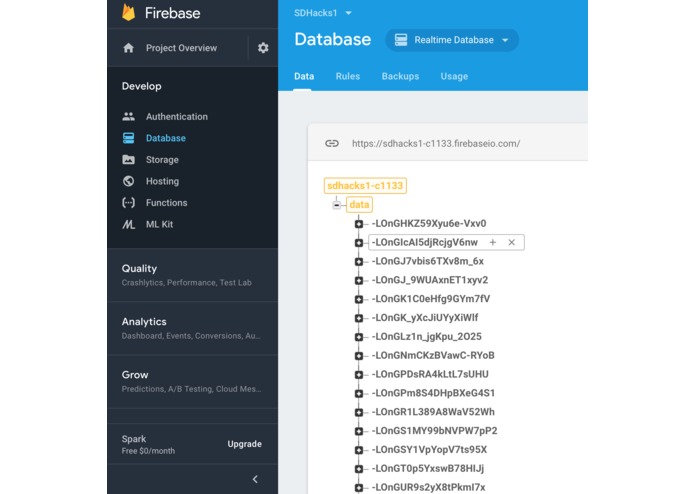Viewport: 695px width, 494px height.
Task: Click the firebaseio.com database URL
Action: [436, 144]
